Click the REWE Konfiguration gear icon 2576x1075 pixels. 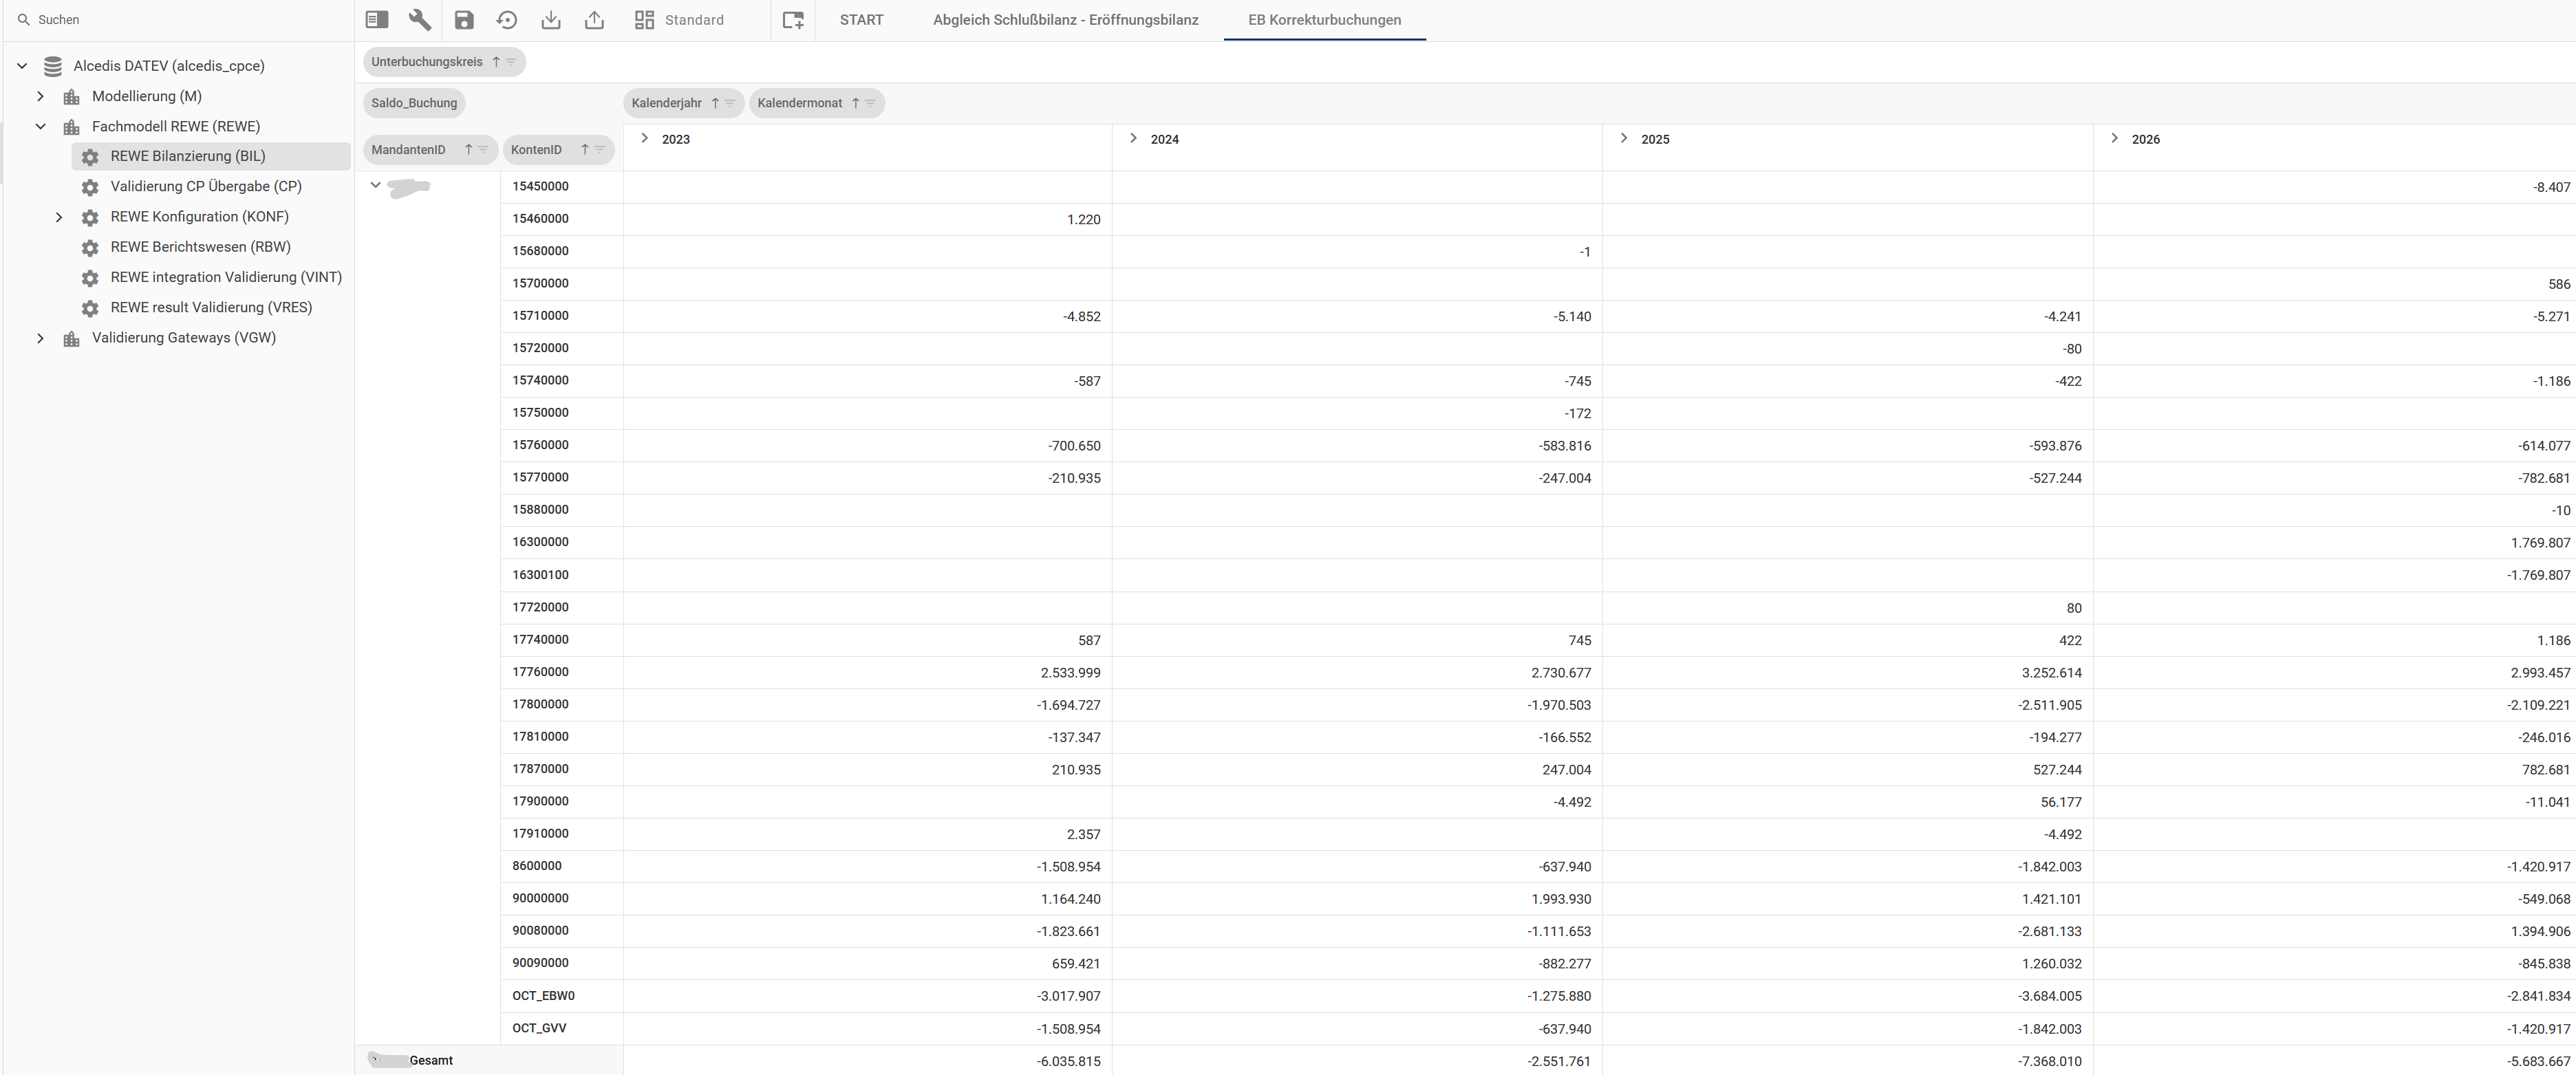pyautogui.click(x=90, y=217)
